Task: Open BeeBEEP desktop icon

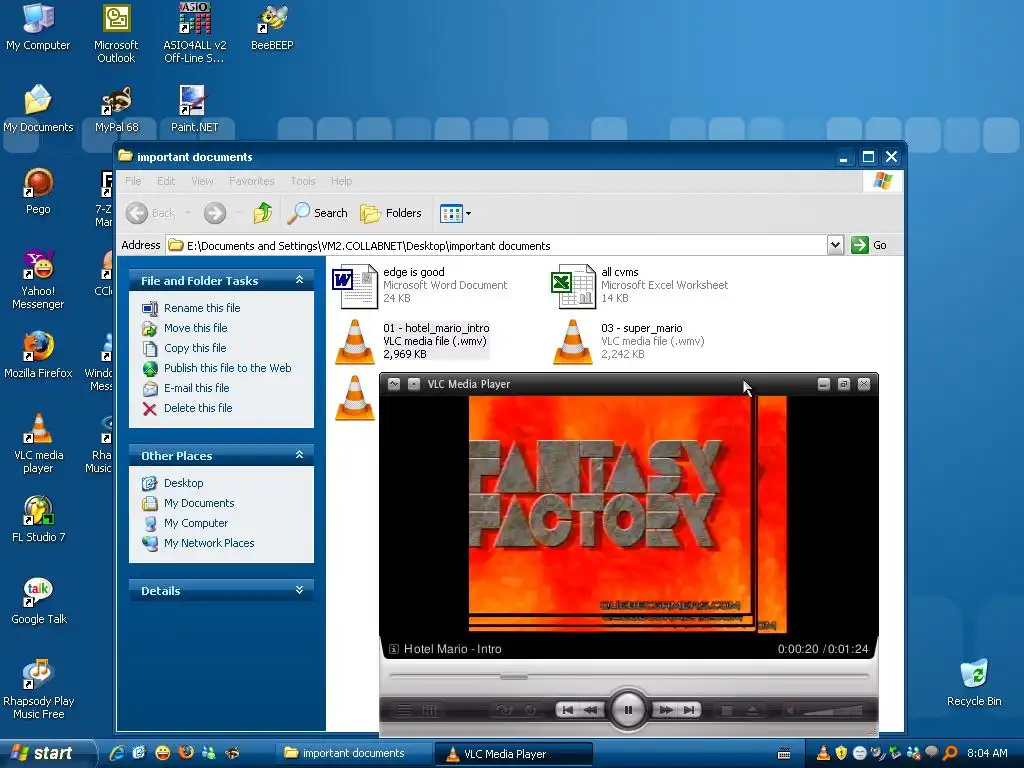Action: (x=272, y=27)
